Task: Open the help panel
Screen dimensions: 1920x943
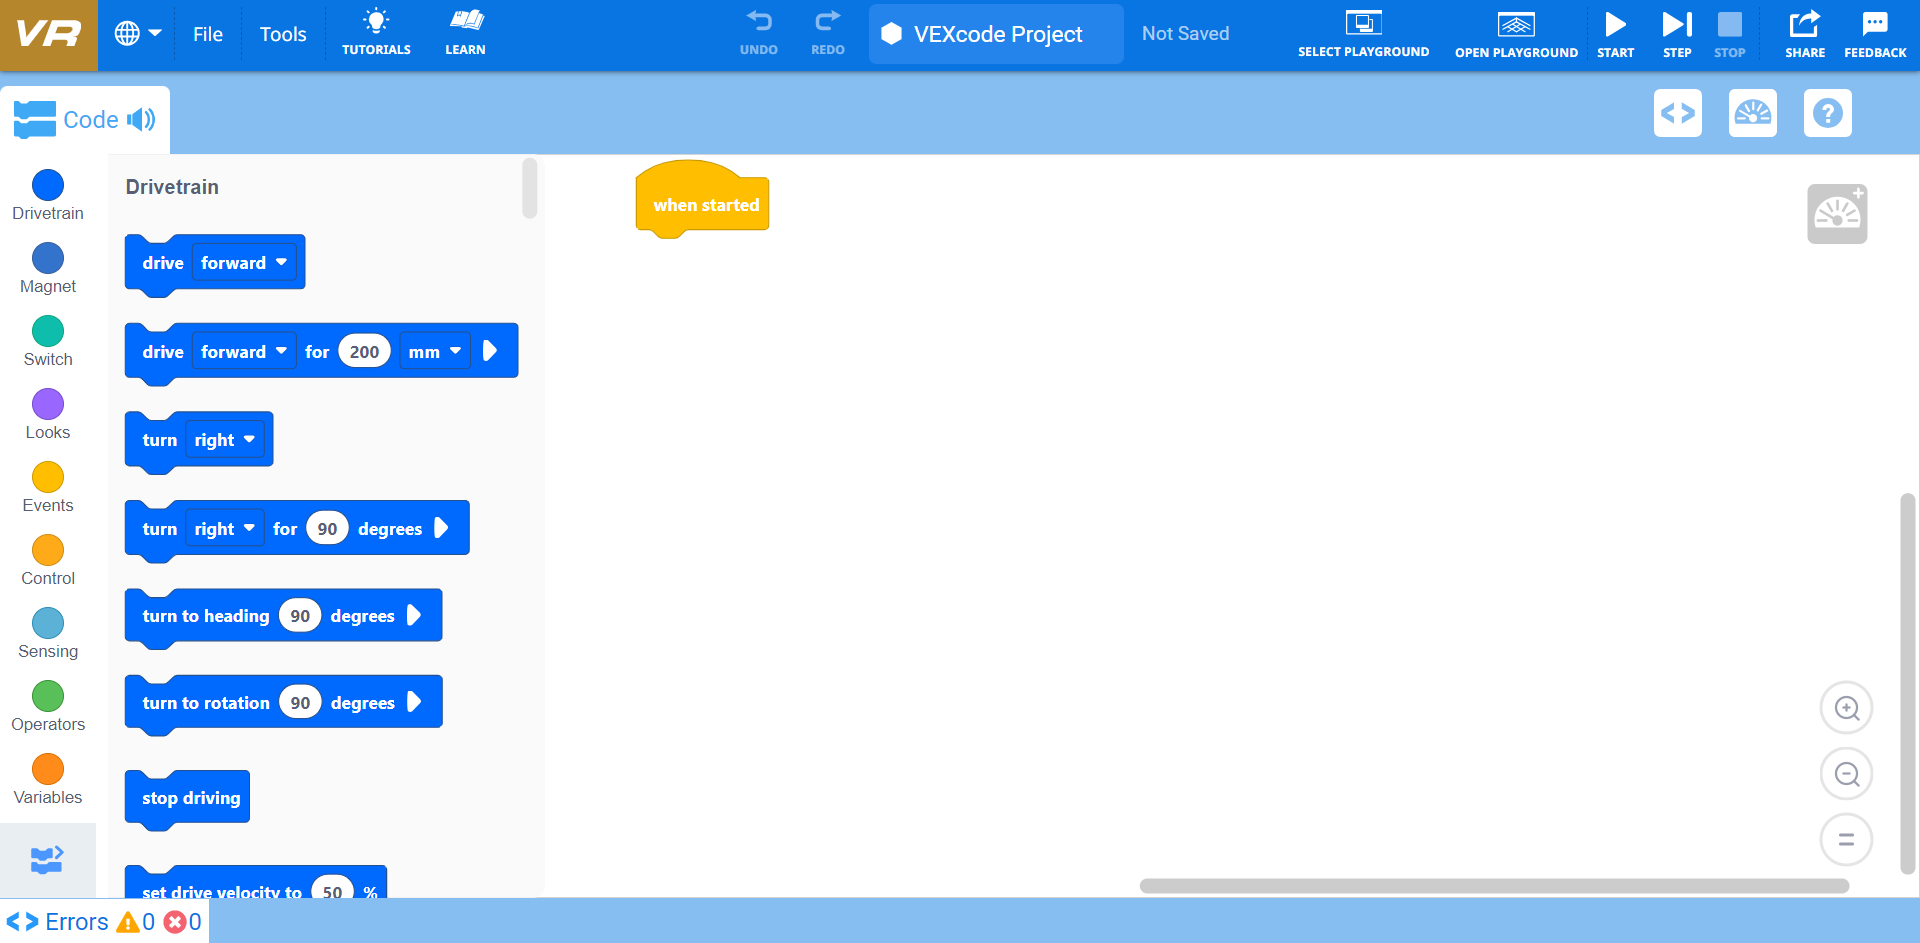Action: (1827, 113)
